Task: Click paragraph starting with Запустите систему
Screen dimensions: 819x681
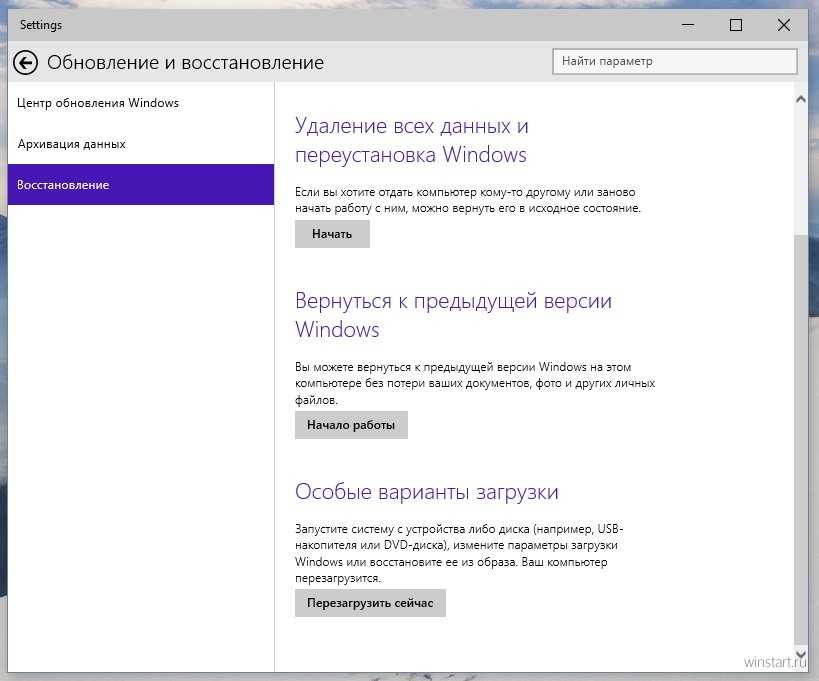Action: (x=459, y=553)
